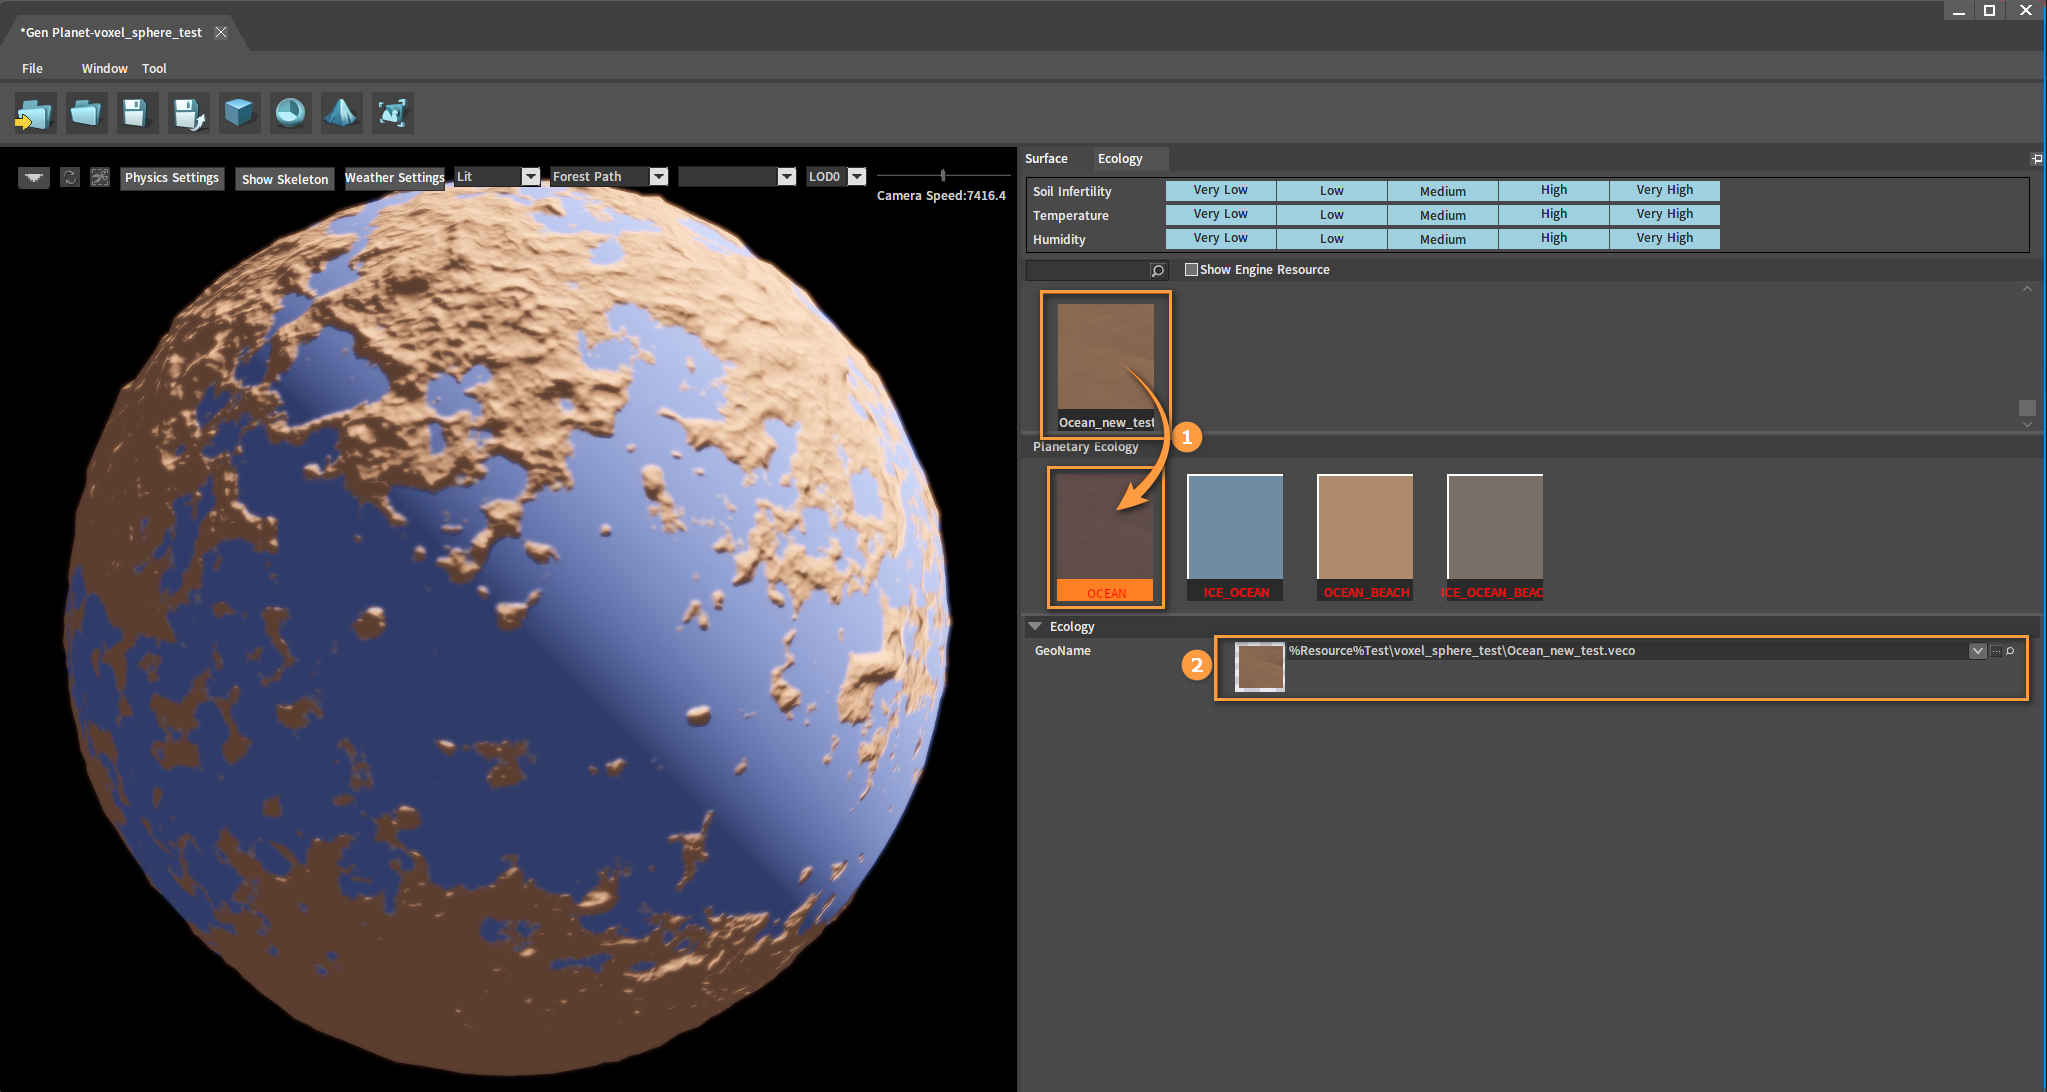Select the OCEAN_BEACH ecology swatch
Viewport: 2047px width, 1092px height.
(x=1365, y=537)
